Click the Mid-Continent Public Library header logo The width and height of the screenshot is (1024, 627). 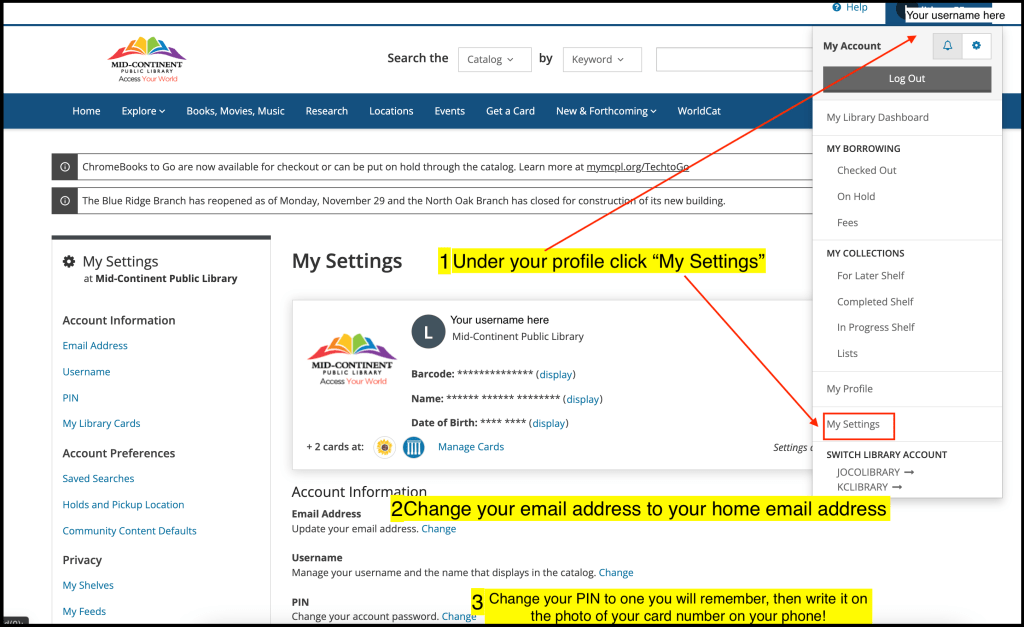[147, 60]
